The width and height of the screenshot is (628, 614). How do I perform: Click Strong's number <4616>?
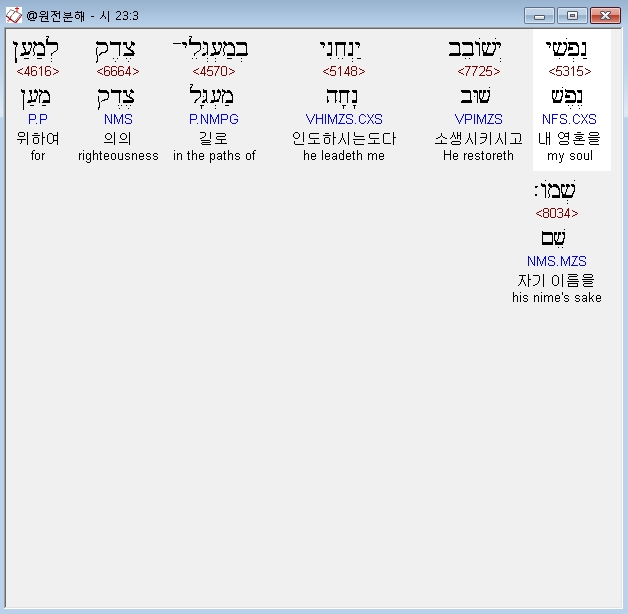[x=38, y=71]
